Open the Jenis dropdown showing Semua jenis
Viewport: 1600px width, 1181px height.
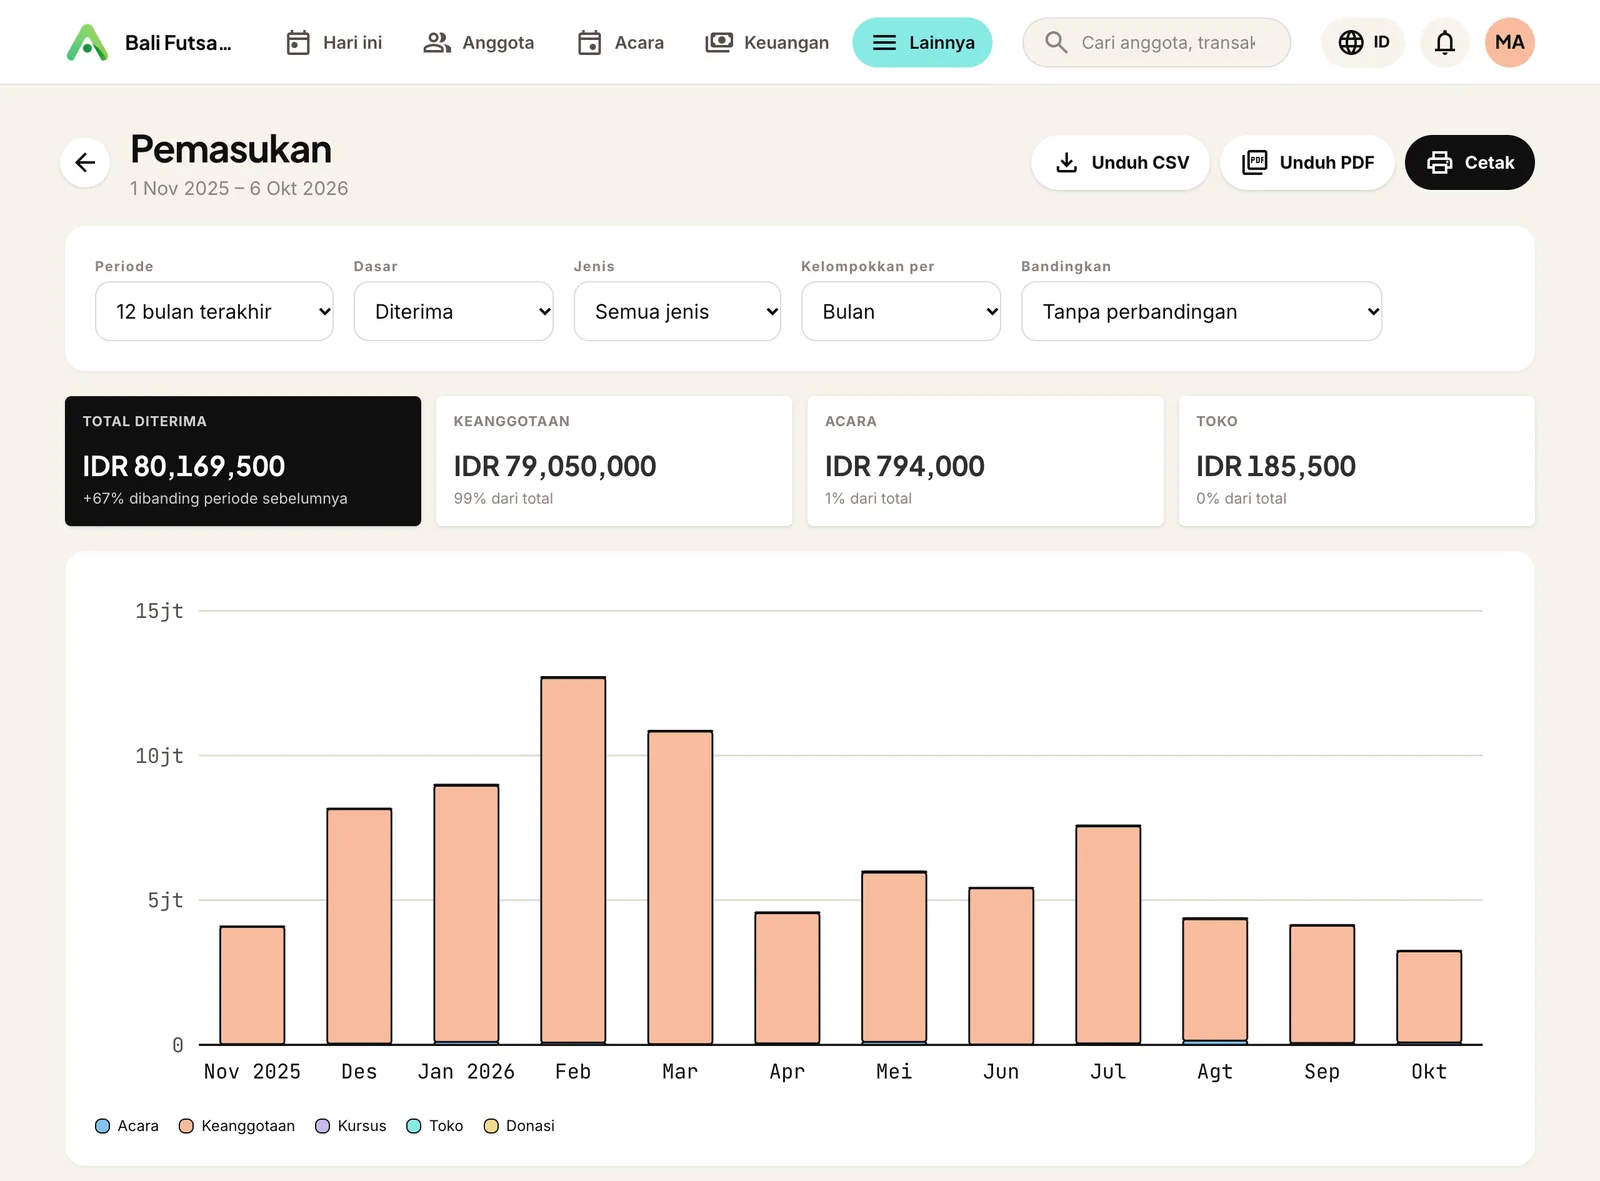tap(677, 311)
